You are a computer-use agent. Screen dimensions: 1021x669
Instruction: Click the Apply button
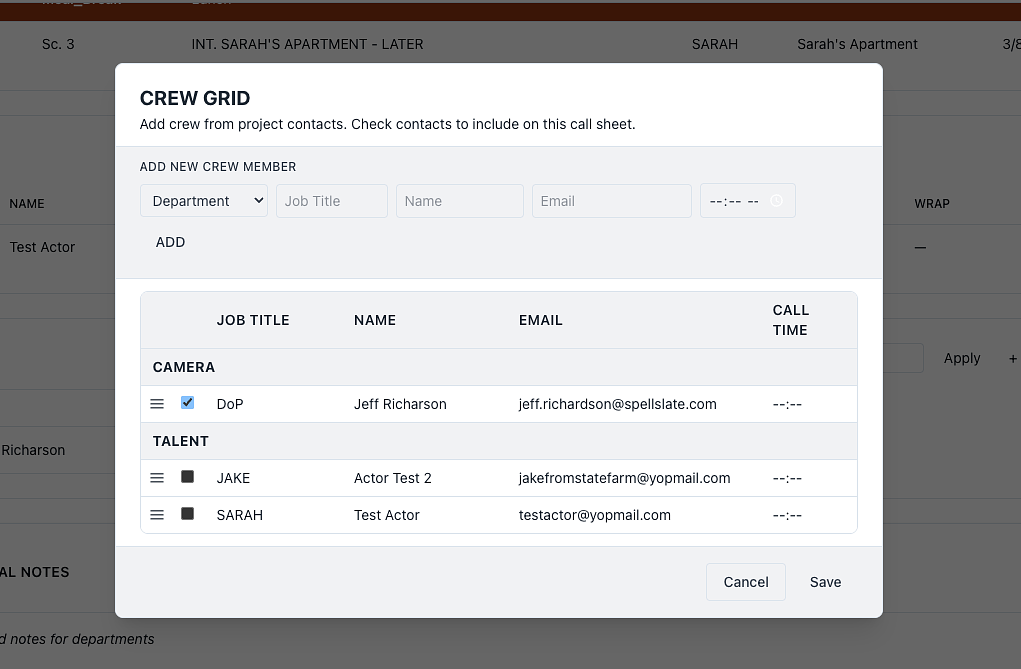coord(961,358)
